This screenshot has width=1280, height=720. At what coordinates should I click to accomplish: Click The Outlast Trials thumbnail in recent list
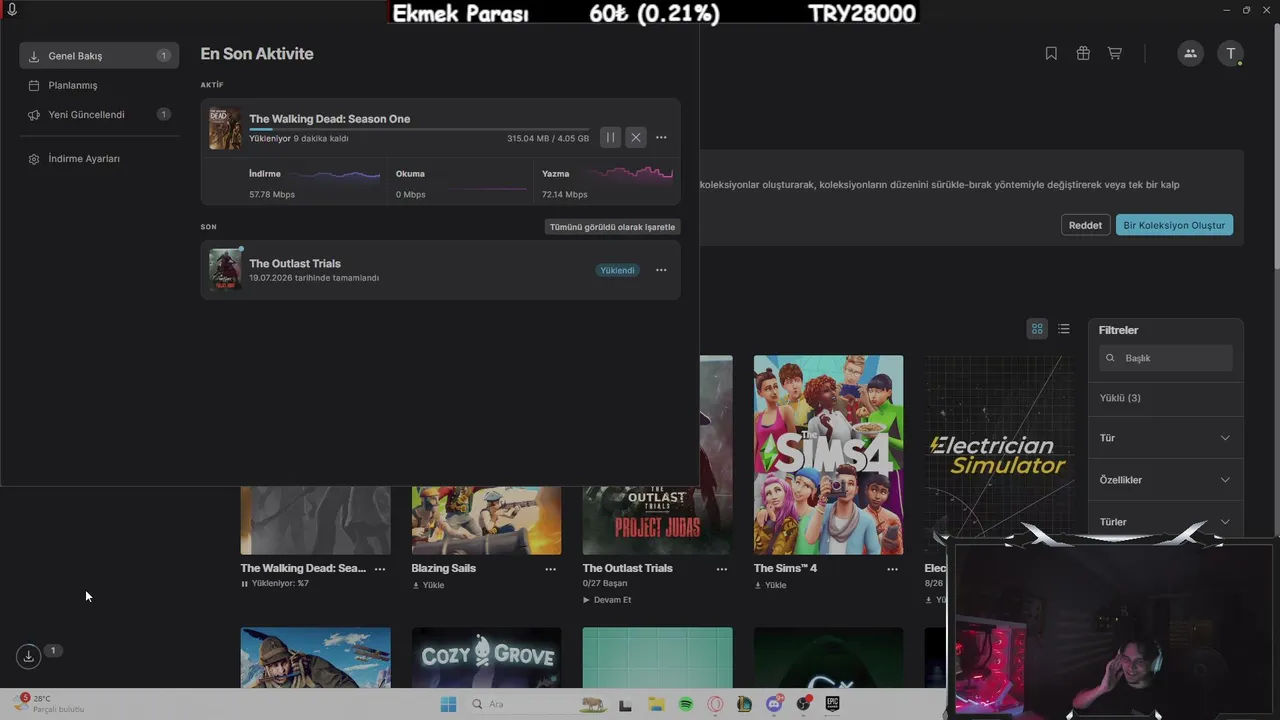pyautogui.click(x=225, y=269)
